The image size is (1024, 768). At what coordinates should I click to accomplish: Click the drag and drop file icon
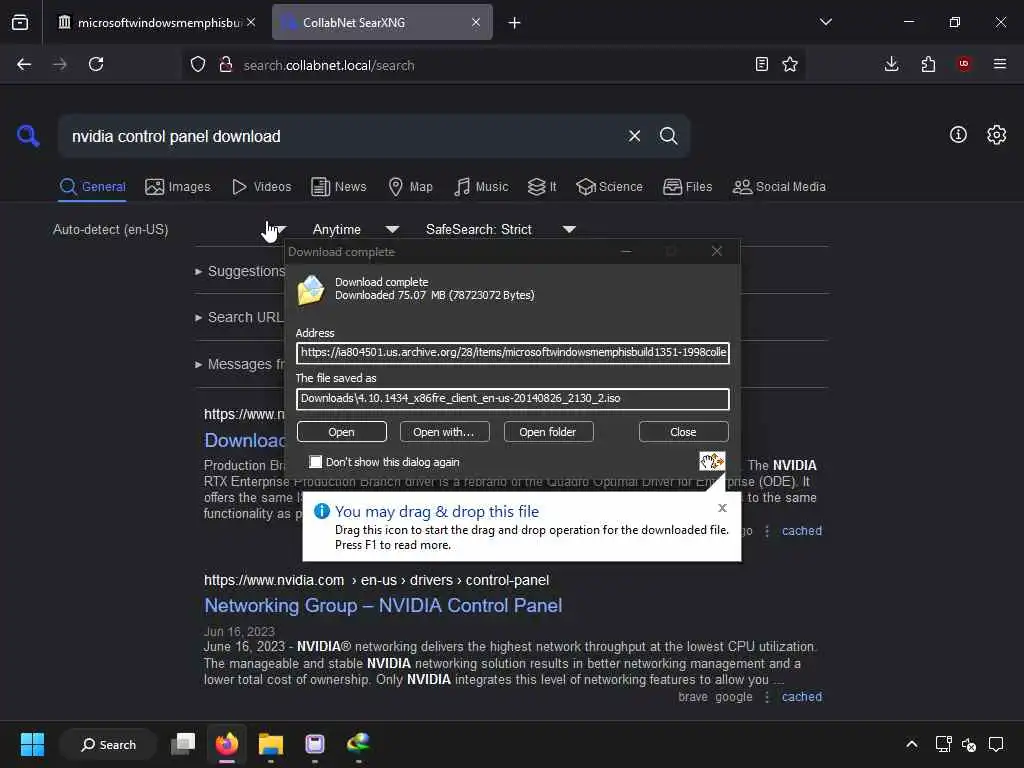[712, 461]
